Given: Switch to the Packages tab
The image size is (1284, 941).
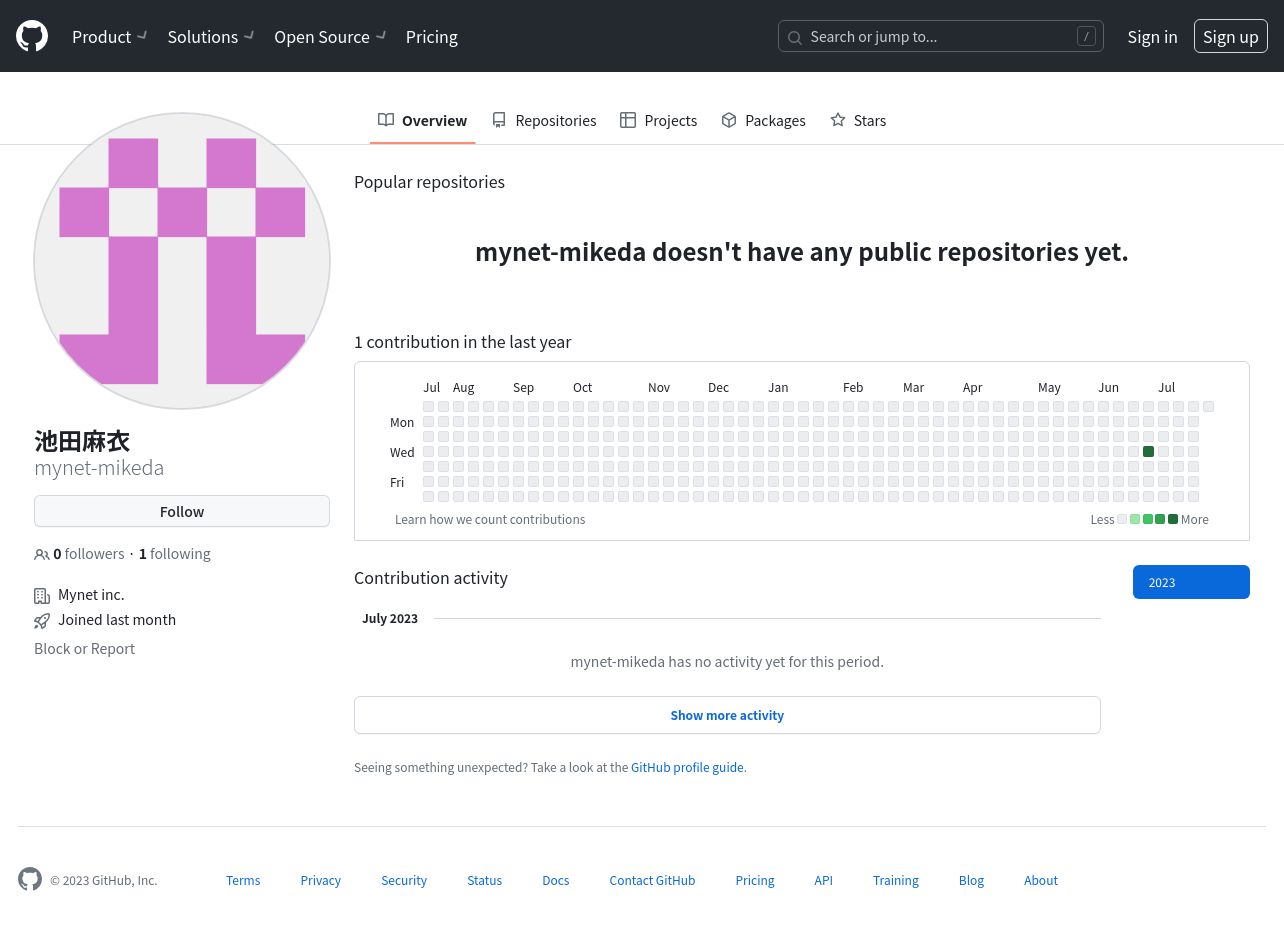Looking at the screenshot, I should [x=763, y=120].
